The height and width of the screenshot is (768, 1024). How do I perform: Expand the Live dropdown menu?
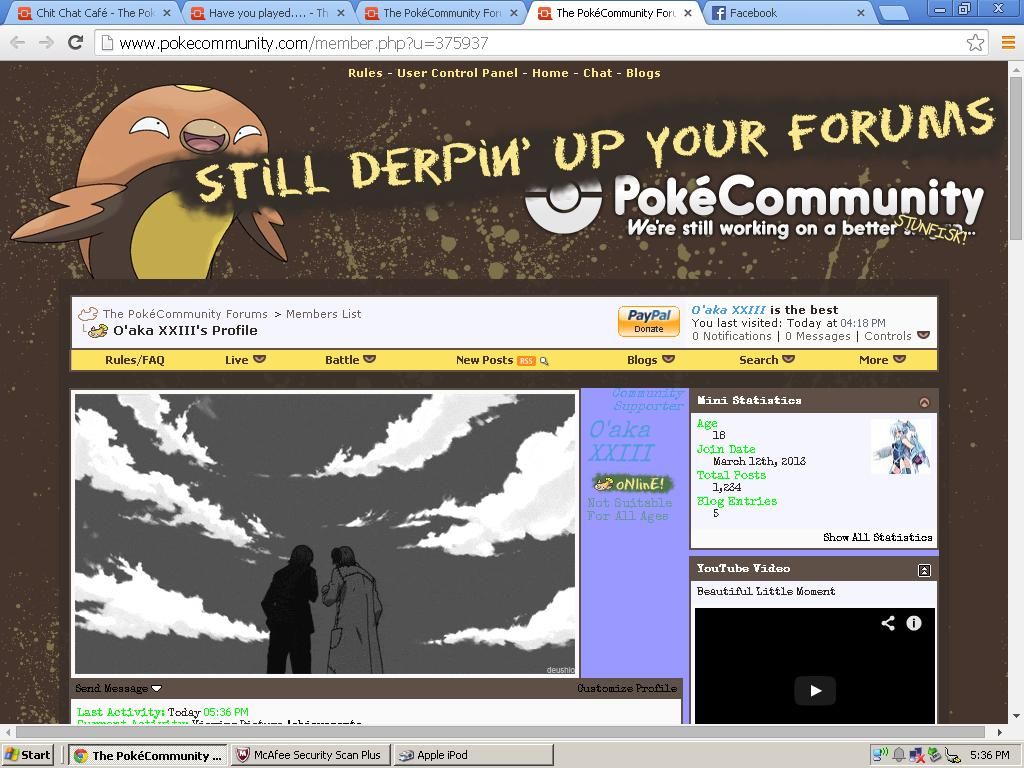tap(245, 360)
